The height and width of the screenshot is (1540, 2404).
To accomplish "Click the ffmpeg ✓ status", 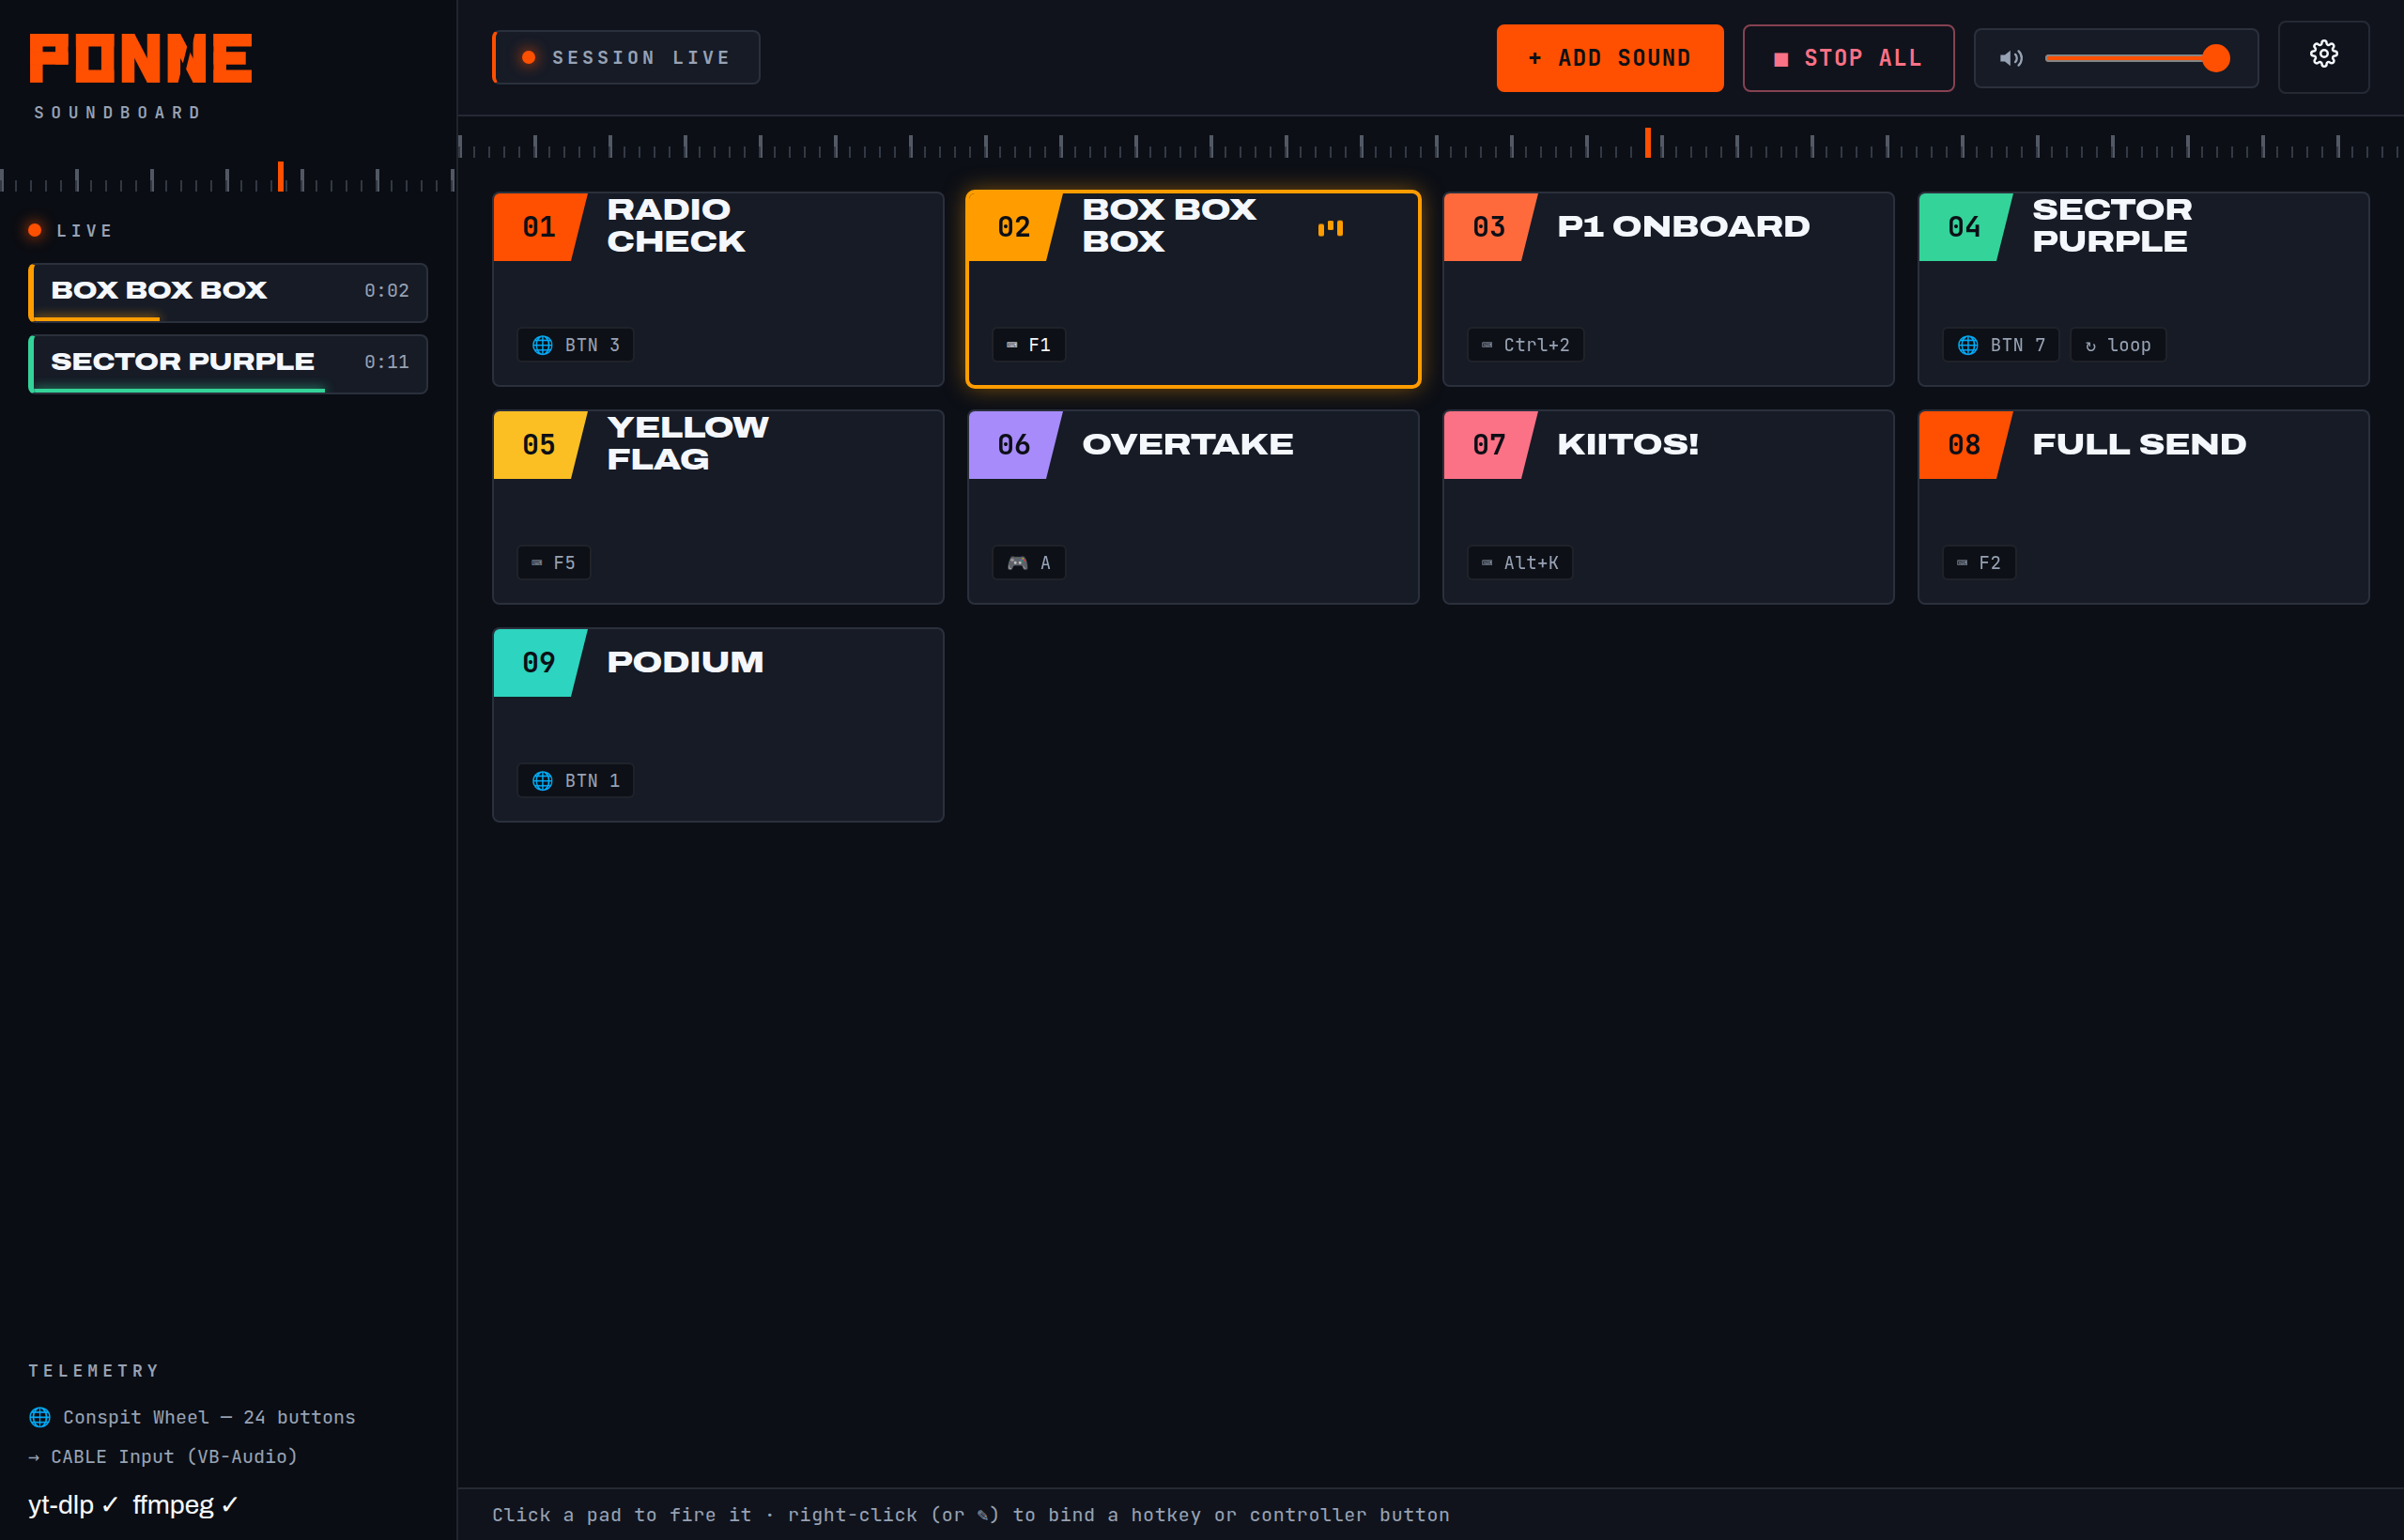I will point(185,1505).
